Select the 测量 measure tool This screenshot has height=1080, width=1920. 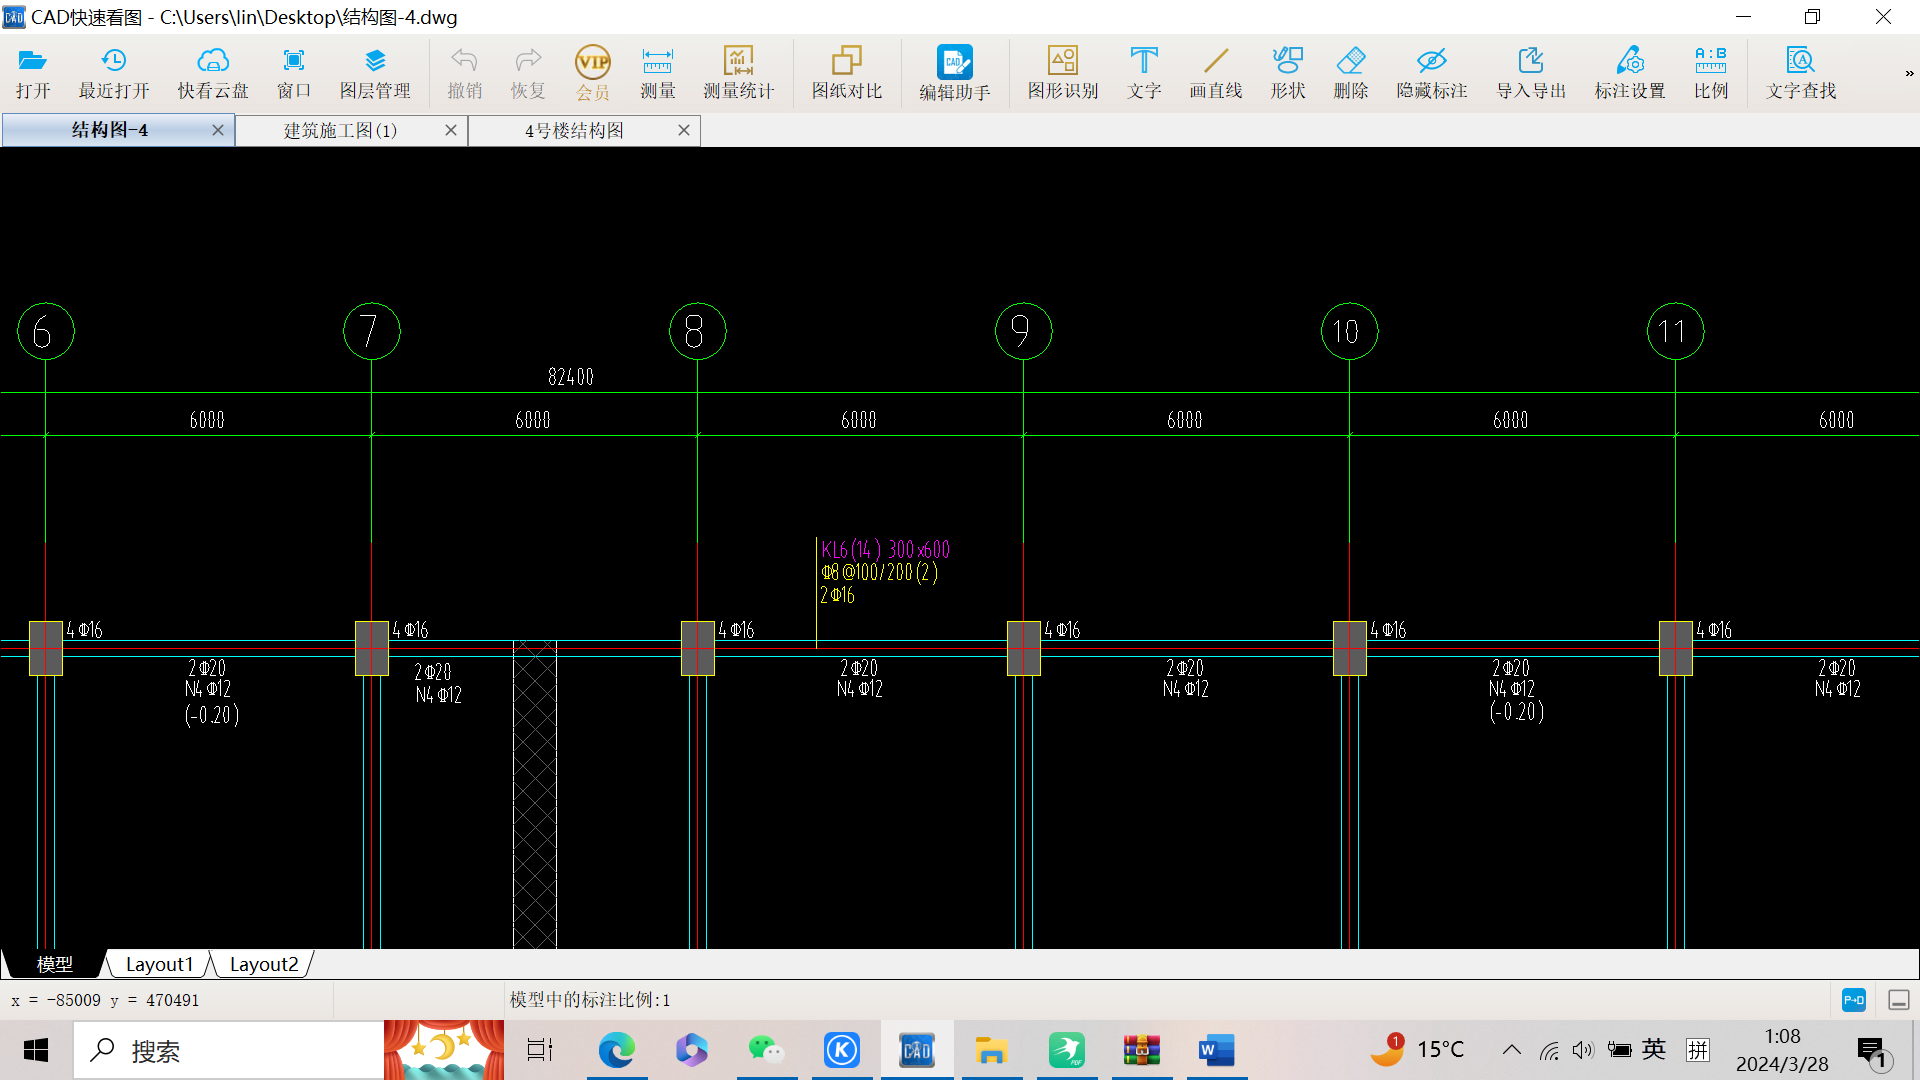tap(658, 73)
